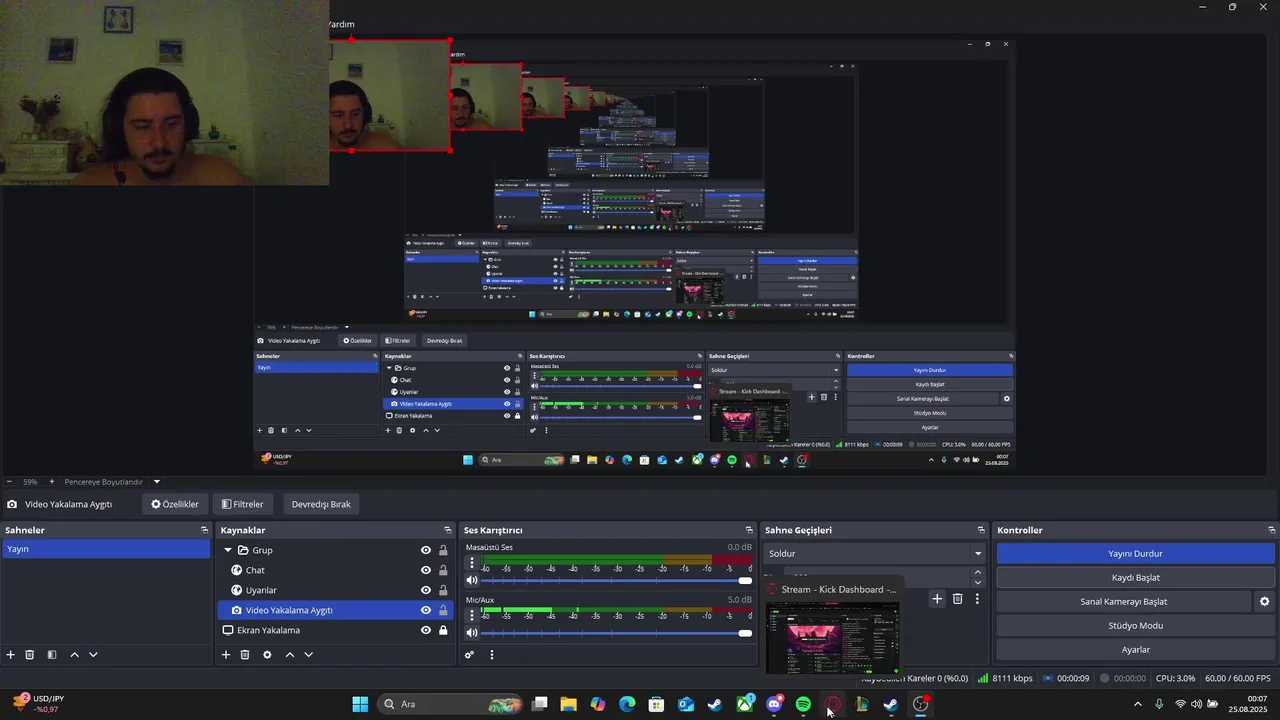This screenshot has width=1280, height=720.
Task: Select the Yayın scene
Action: pos(106,549)
